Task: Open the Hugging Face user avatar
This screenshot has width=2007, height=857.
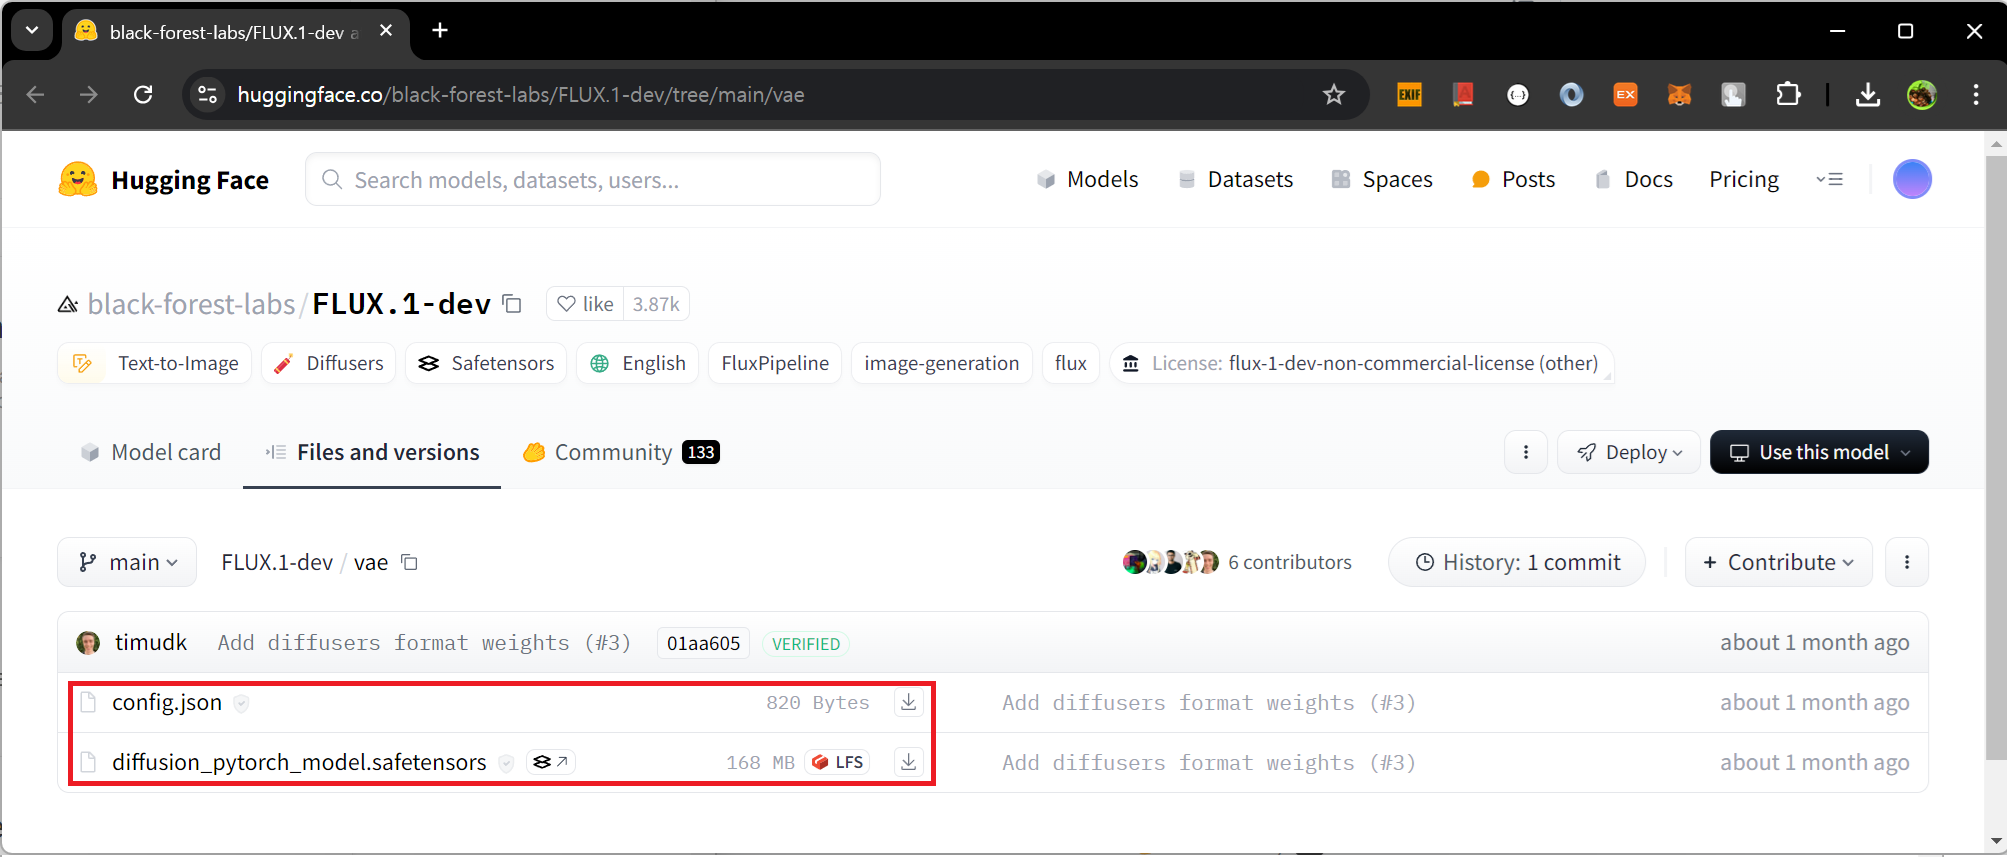Action: tap(1912, 180)
